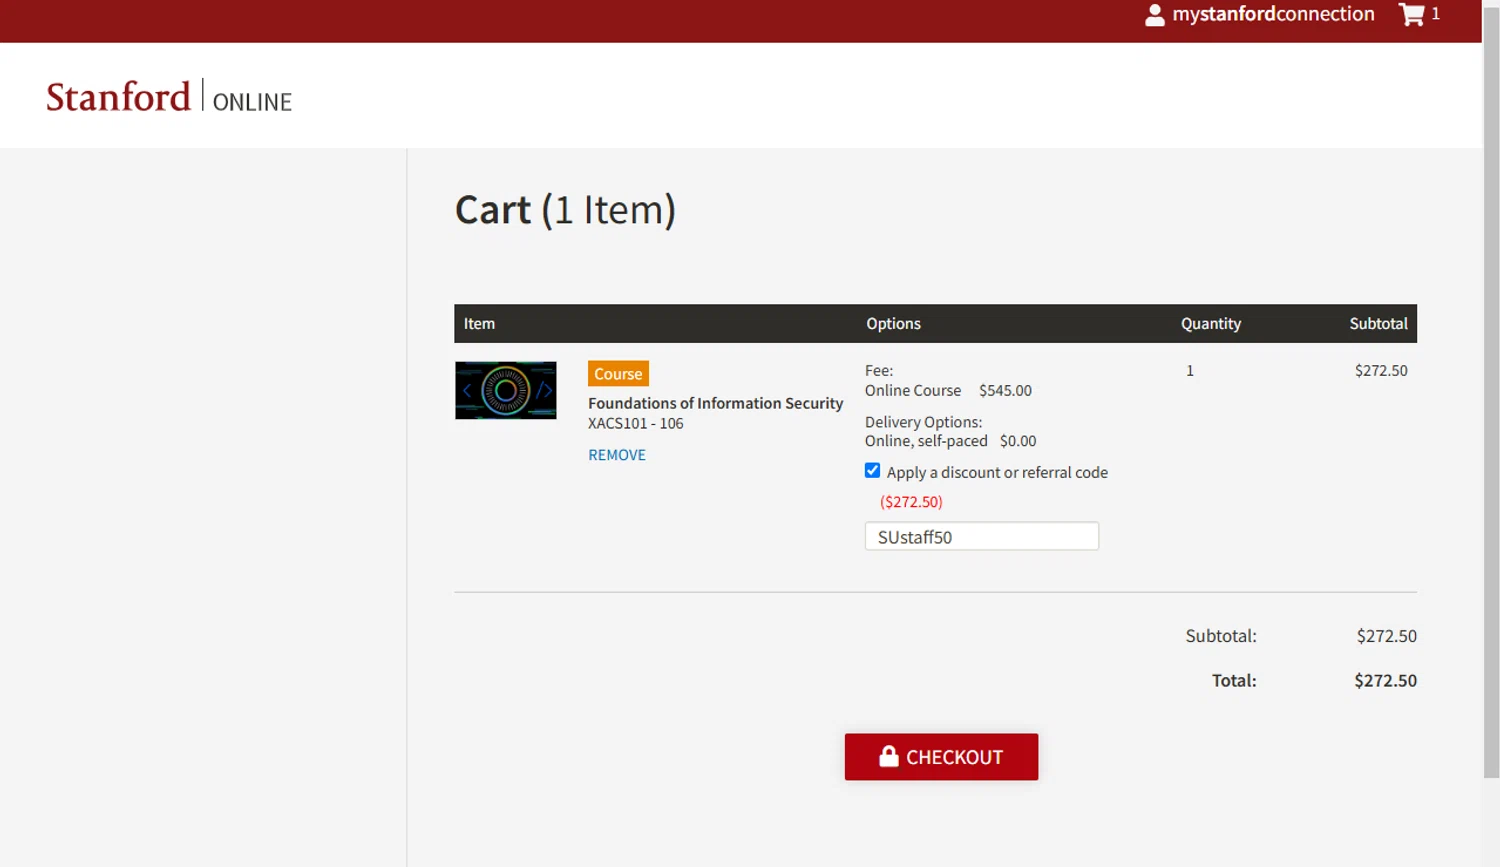The width and height of the screenshot is (1500, 867).
Task: Click the orange Course badge
Action: pyautogui.click(x=618, y=374)
